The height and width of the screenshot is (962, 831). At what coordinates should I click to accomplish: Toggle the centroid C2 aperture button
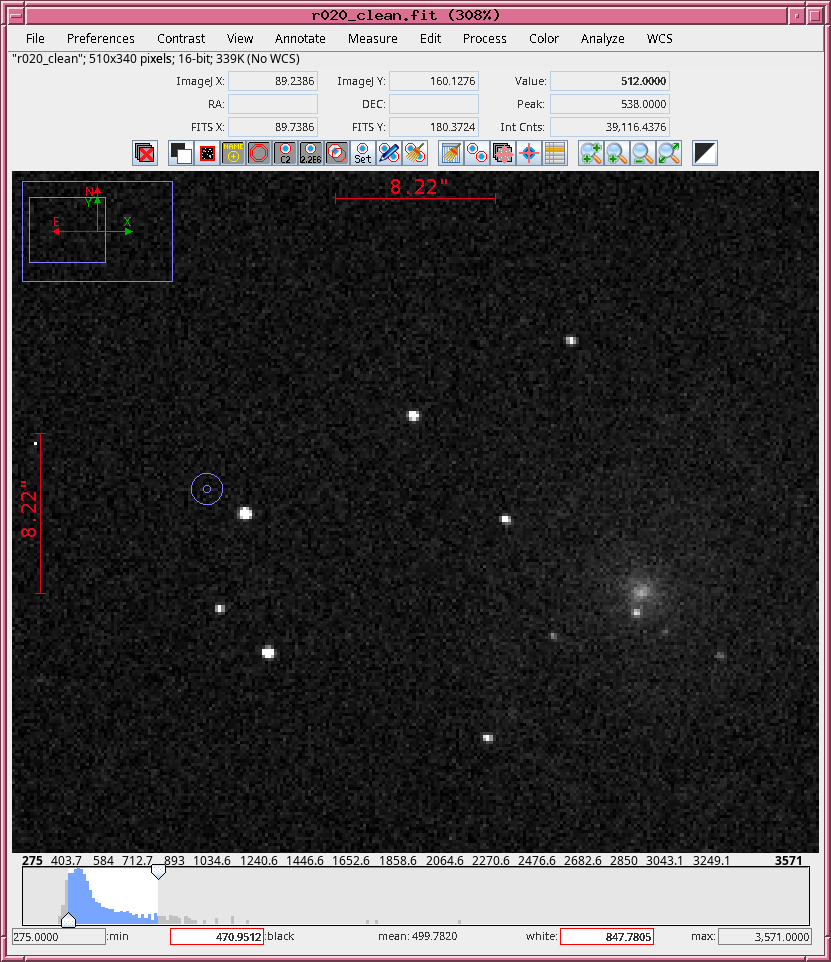tap(285, 153)
